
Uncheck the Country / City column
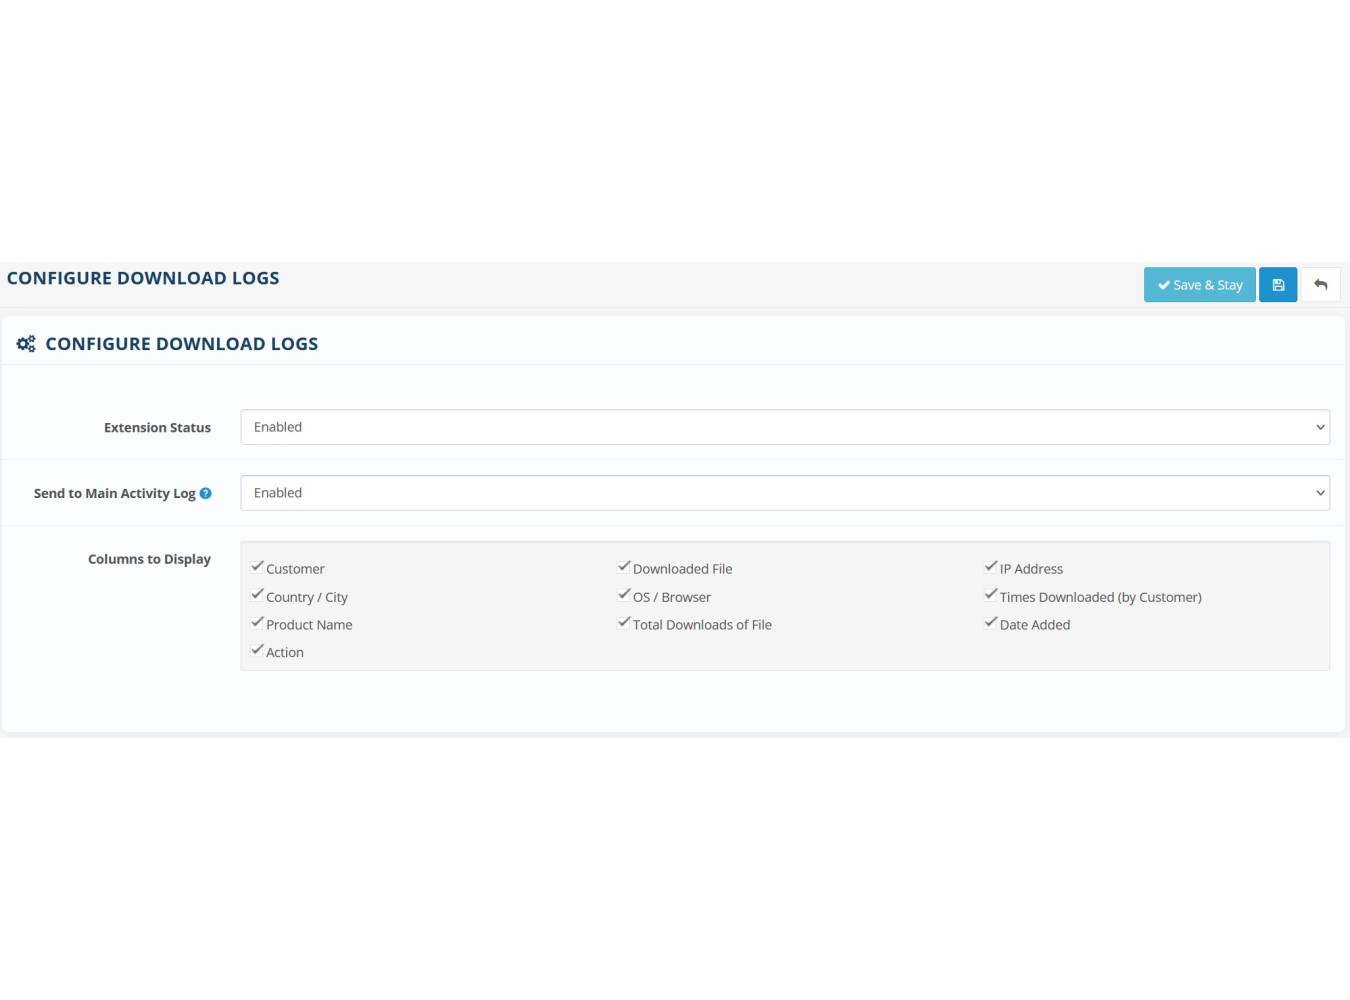(x=258, y=595)
